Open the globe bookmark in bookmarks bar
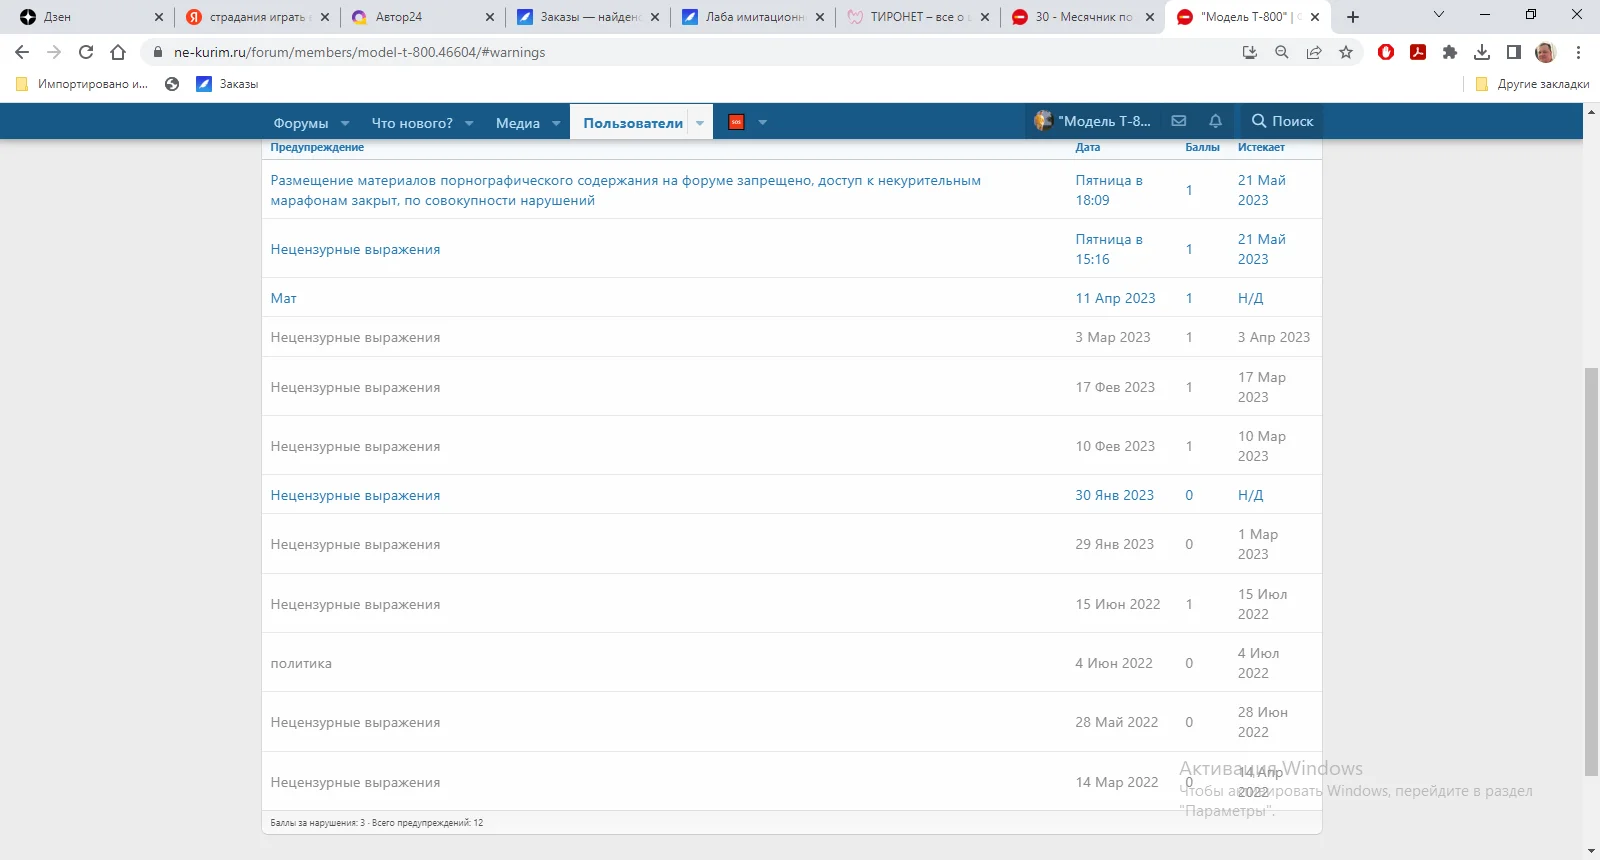 (x=172, y=84)
